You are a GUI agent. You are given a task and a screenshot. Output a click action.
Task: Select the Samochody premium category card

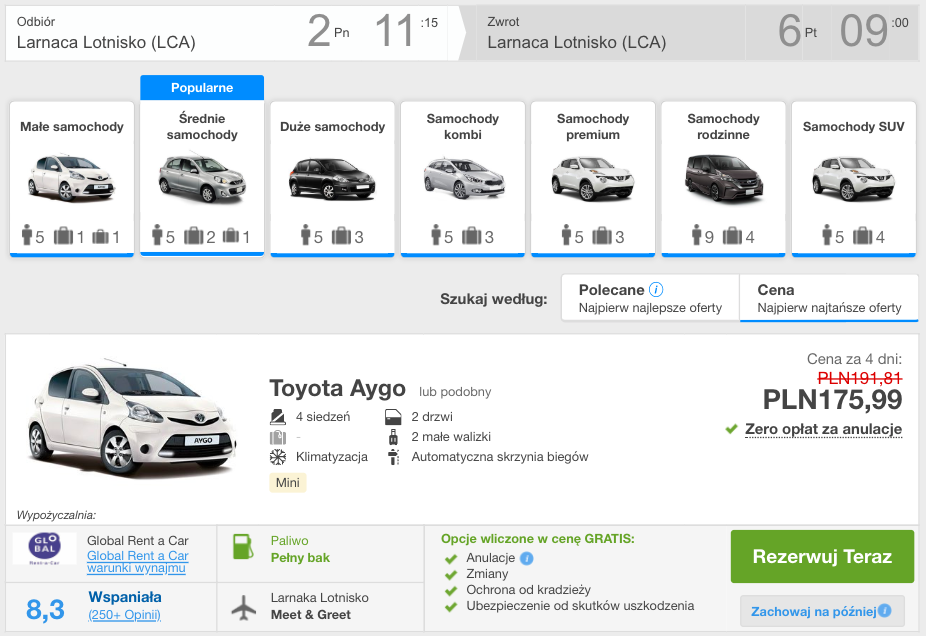593,179
